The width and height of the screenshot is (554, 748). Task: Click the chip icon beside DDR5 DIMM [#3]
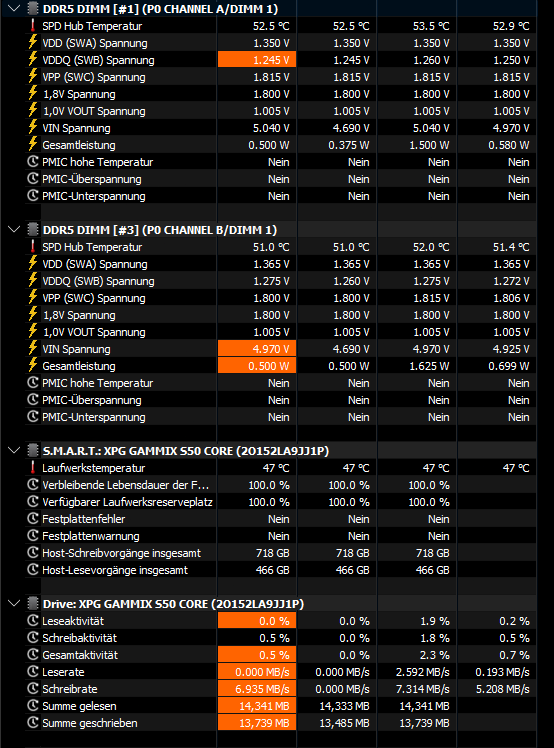[x=32, y=229]
